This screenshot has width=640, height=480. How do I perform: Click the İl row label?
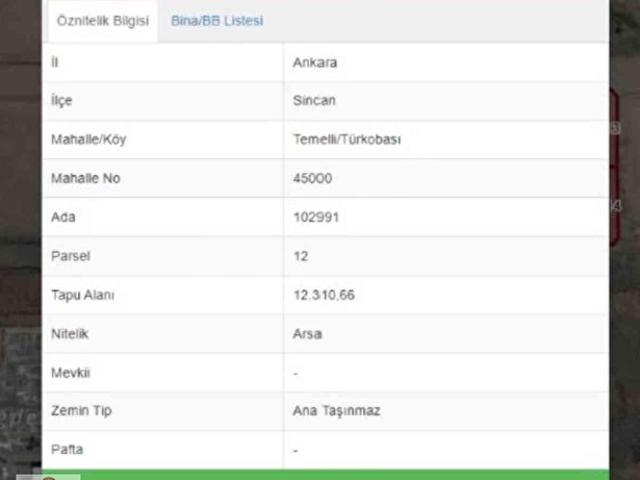coord(54,62)
